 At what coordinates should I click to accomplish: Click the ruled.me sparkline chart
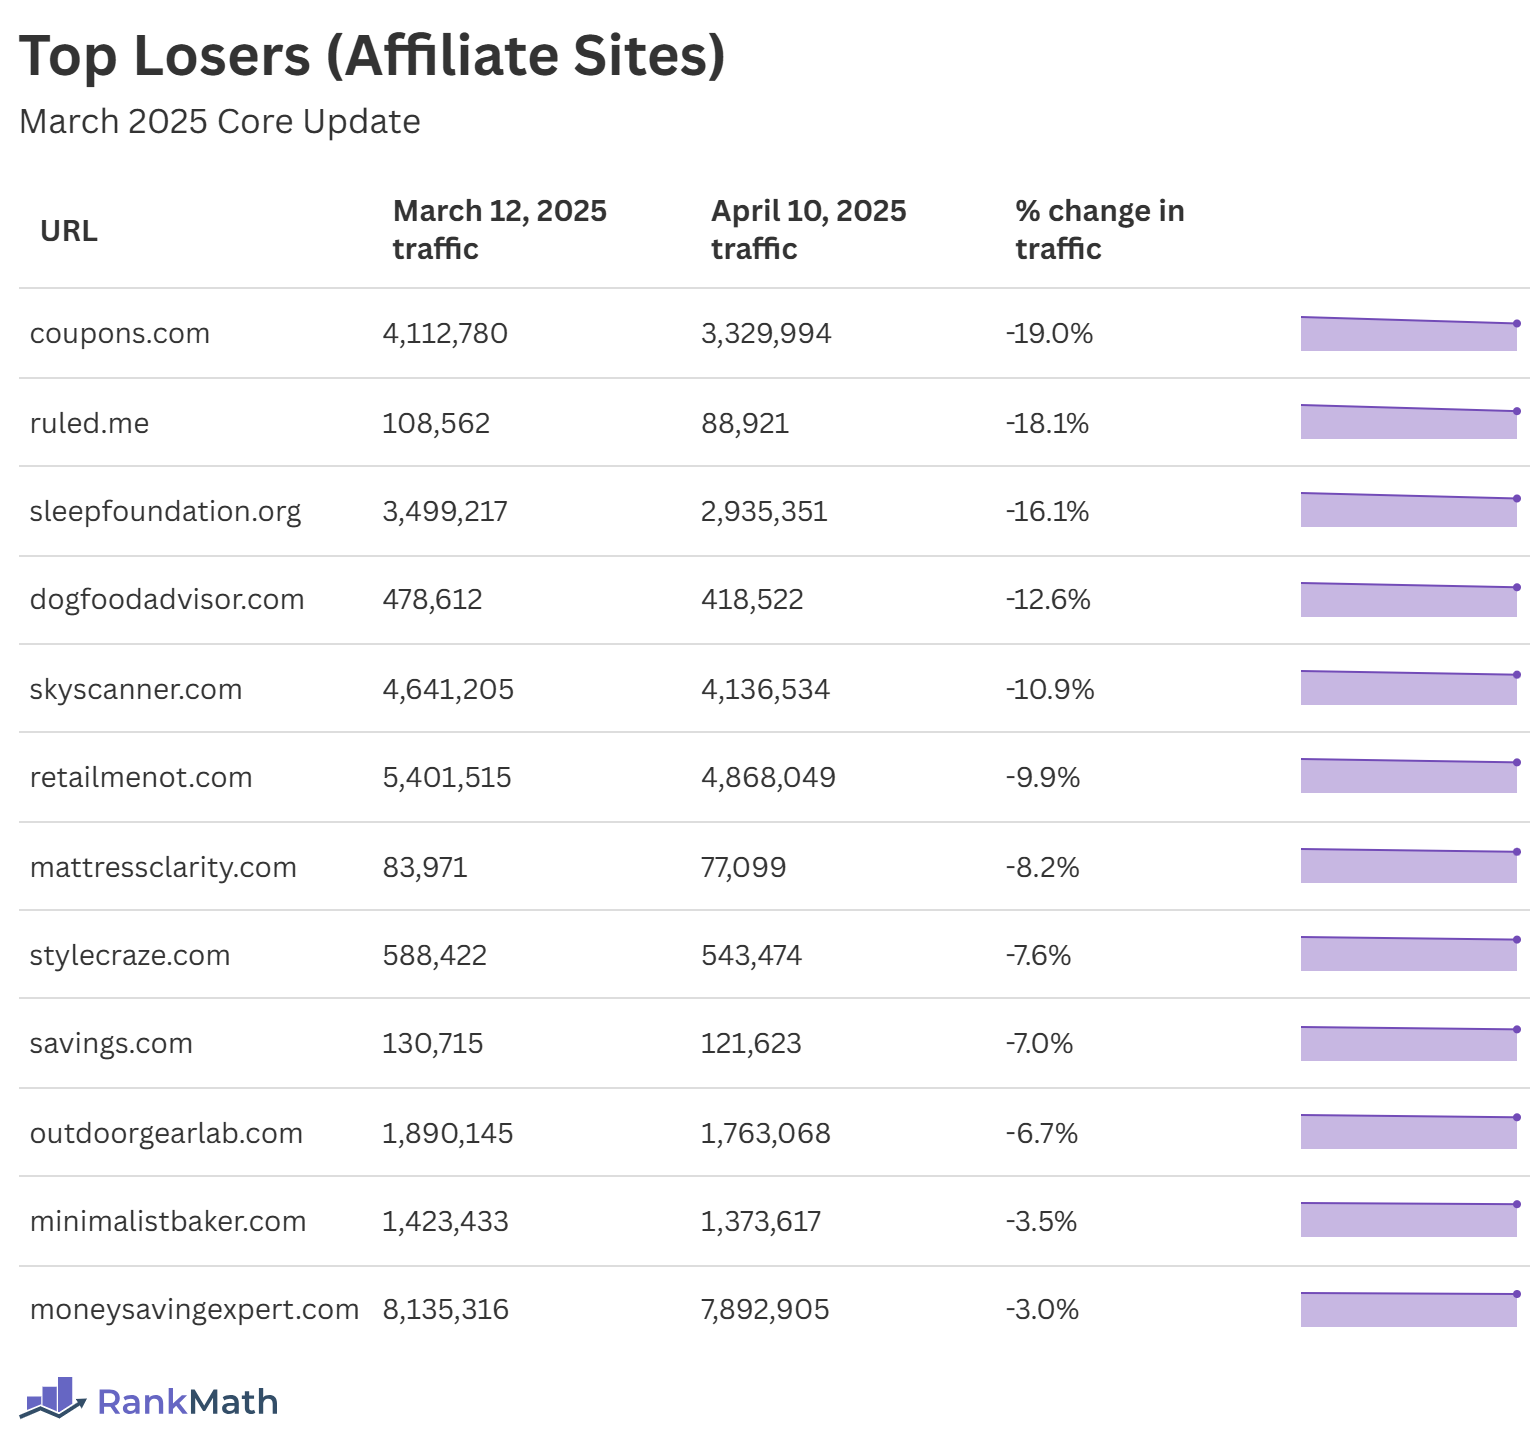pos(1410,422)
